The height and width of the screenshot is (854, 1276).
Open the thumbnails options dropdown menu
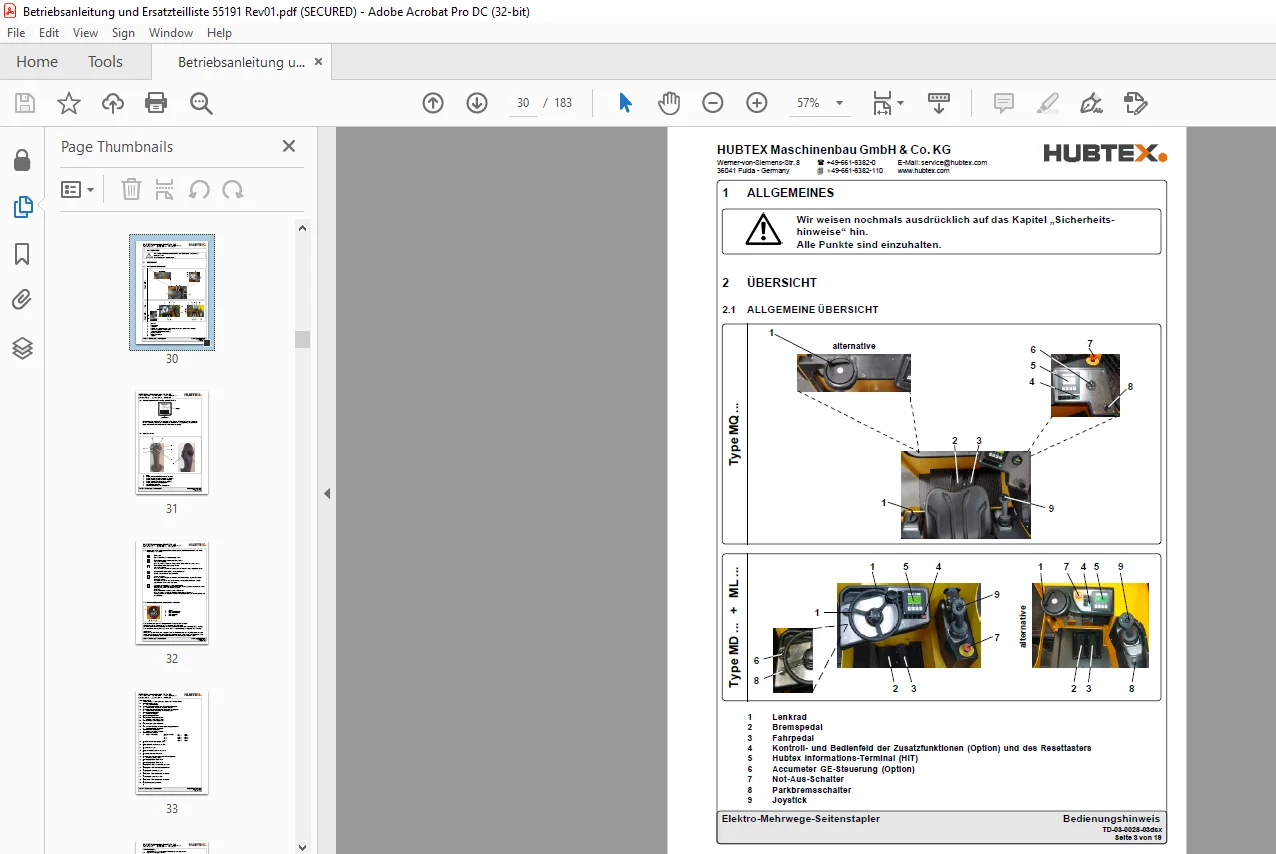point(77,189)
